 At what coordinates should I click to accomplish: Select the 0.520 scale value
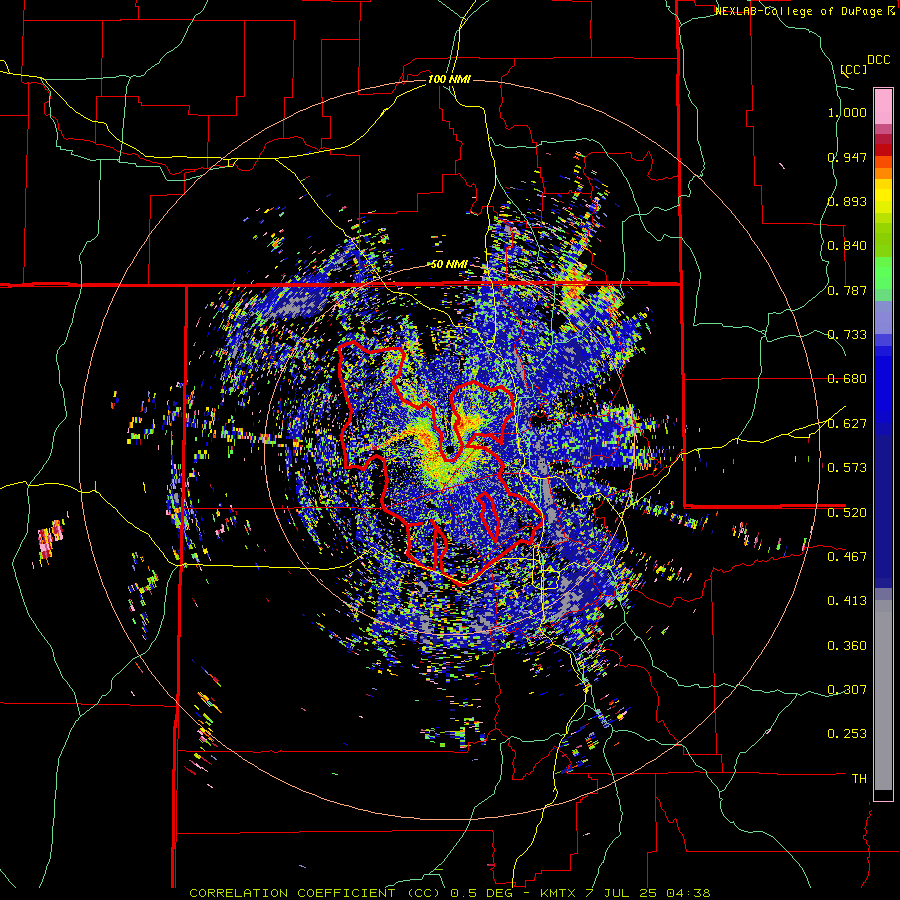point(847,513)
